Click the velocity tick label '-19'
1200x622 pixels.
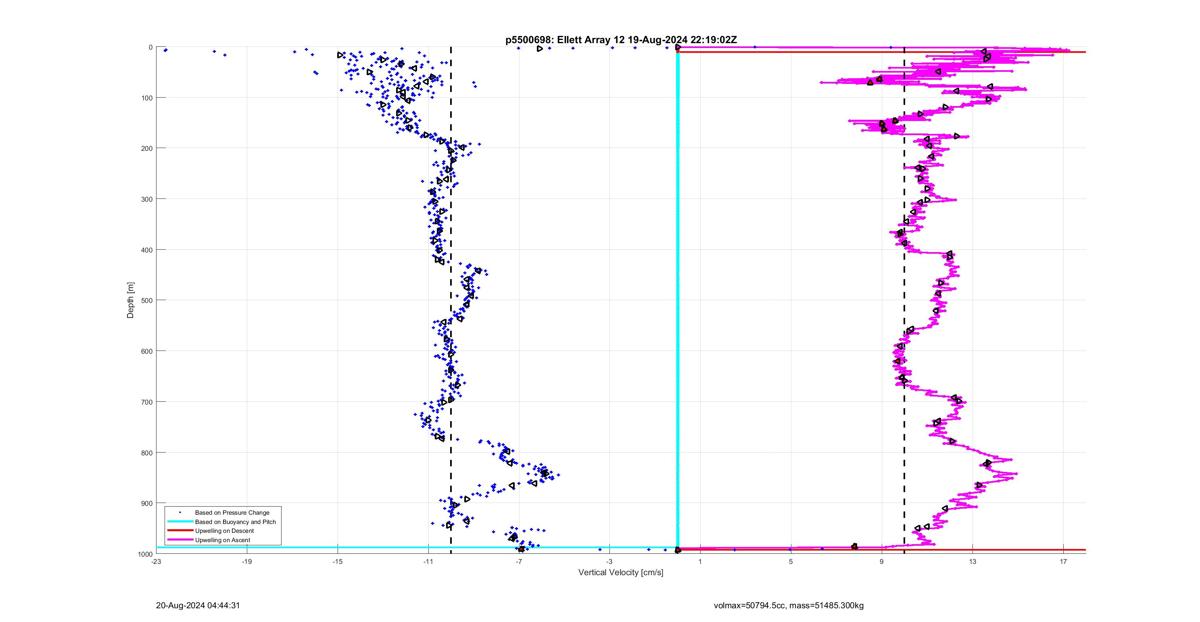[x=247, y=562]
